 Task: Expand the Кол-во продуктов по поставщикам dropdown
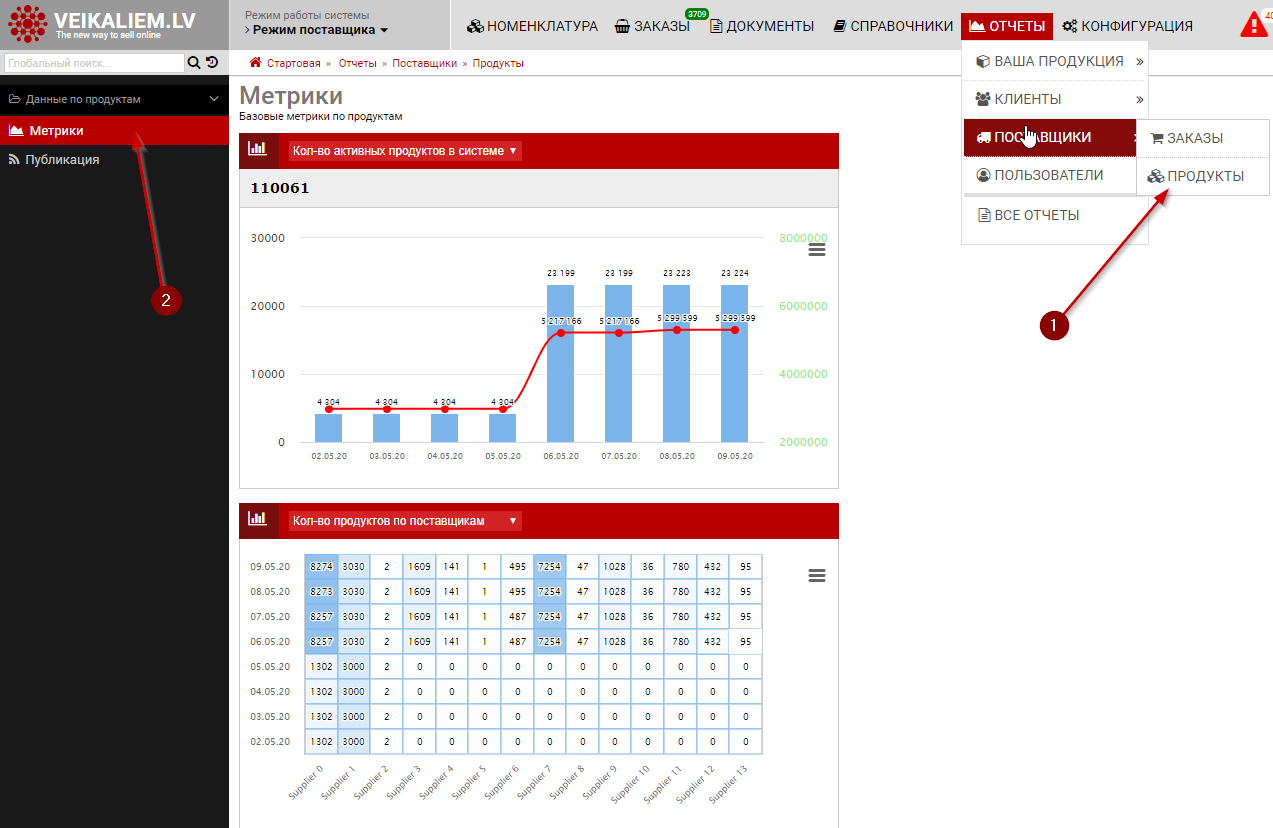[x=404, y=521]
